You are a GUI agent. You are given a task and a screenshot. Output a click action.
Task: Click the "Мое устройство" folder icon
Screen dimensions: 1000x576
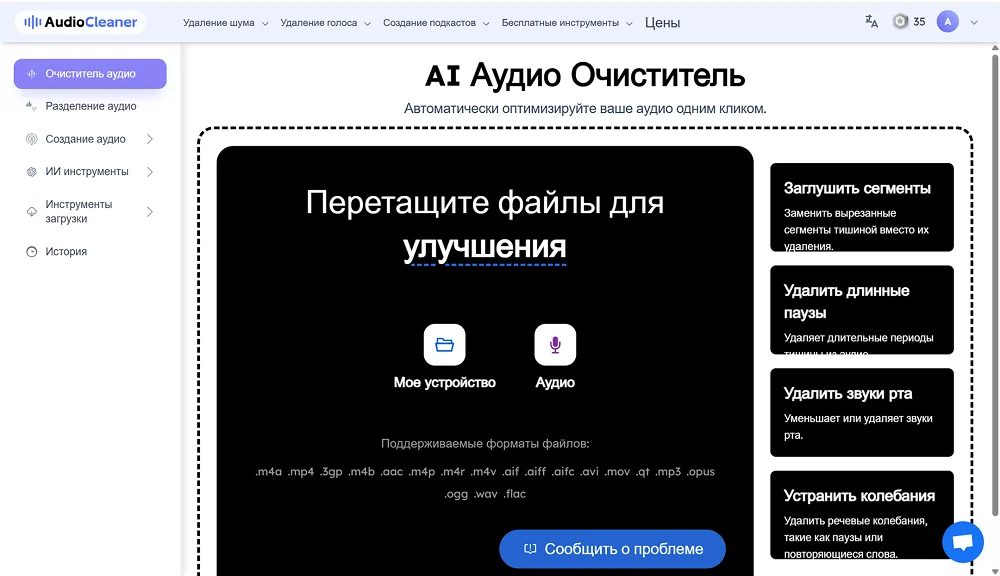(x=444, y=345)
